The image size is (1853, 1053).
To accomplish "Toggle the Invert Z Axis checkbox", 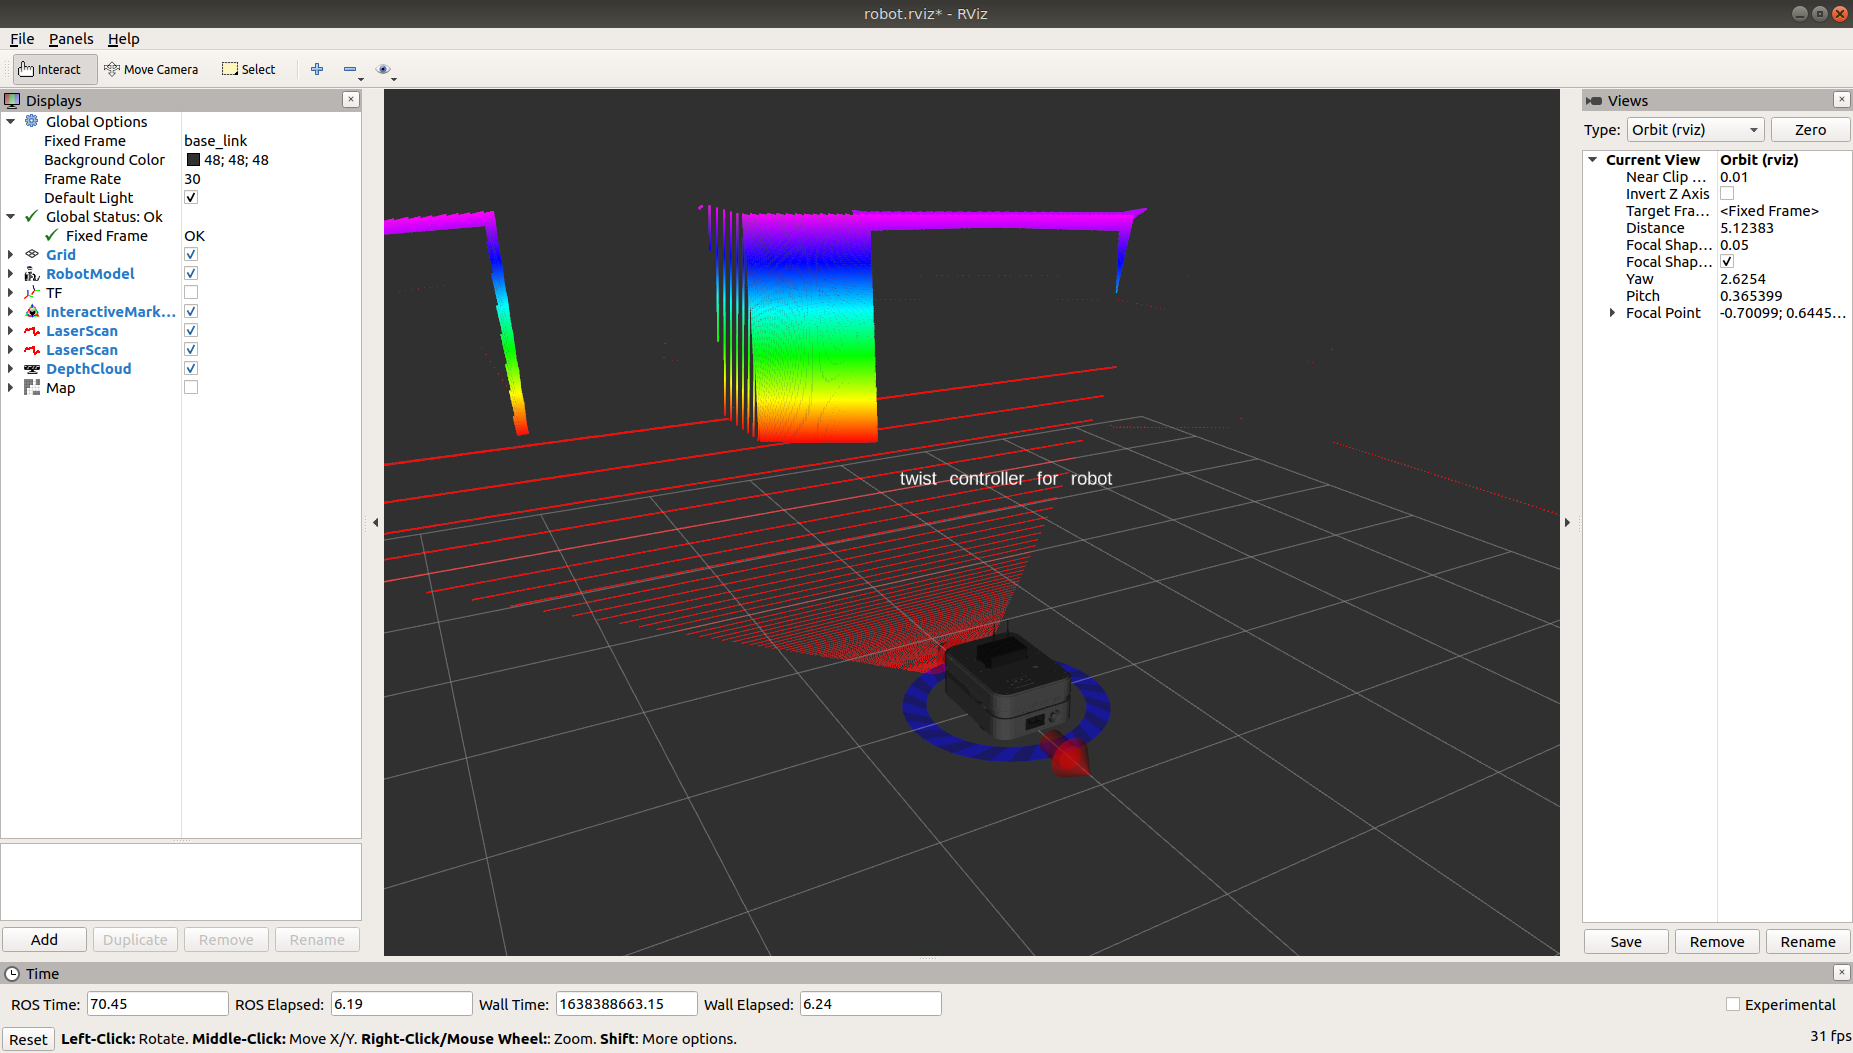I will [x=1727, y=194].
